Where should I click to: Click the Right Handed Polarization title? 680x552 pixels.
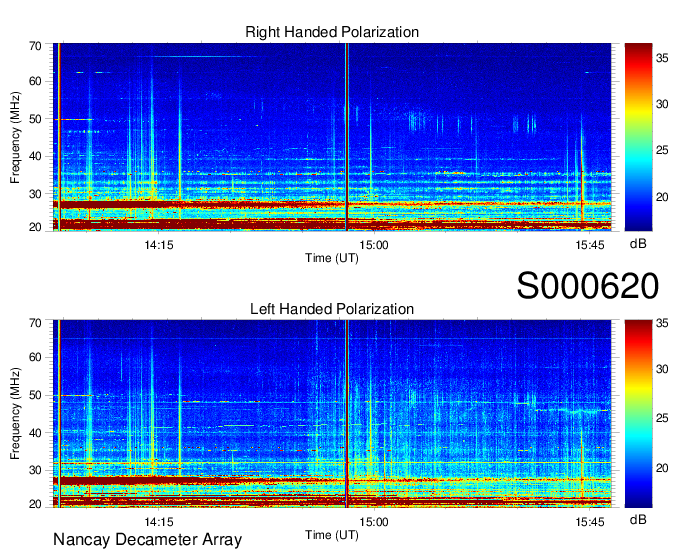point(332,32)
